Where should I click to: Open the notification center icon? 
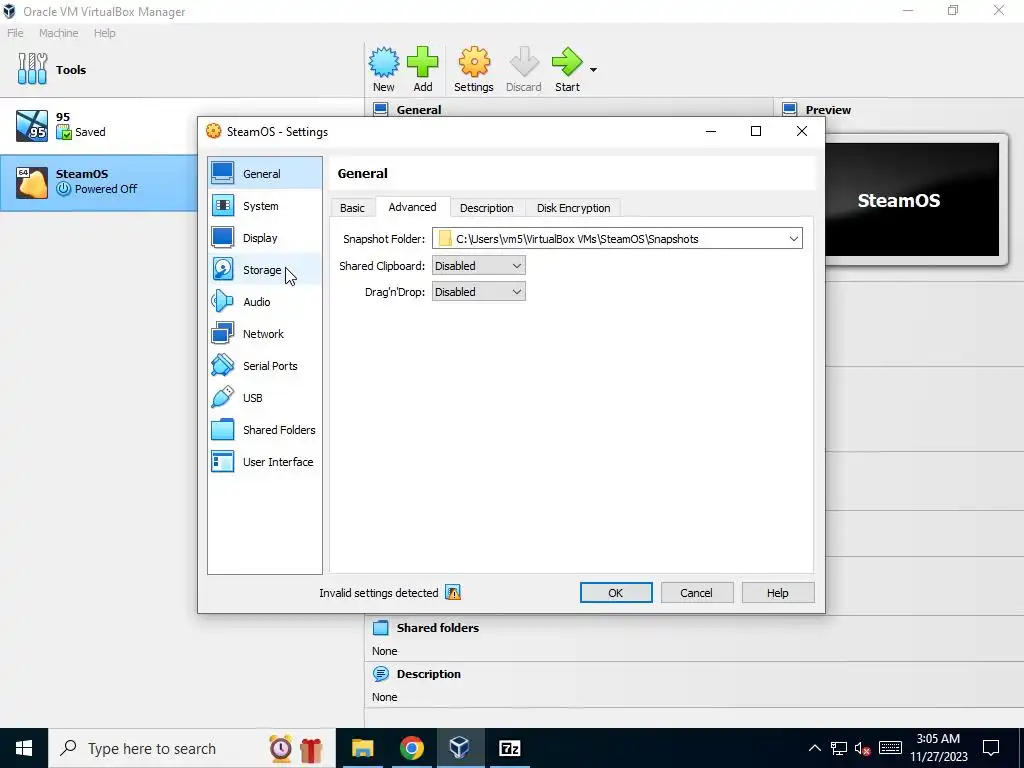click(x=991, y=748)
